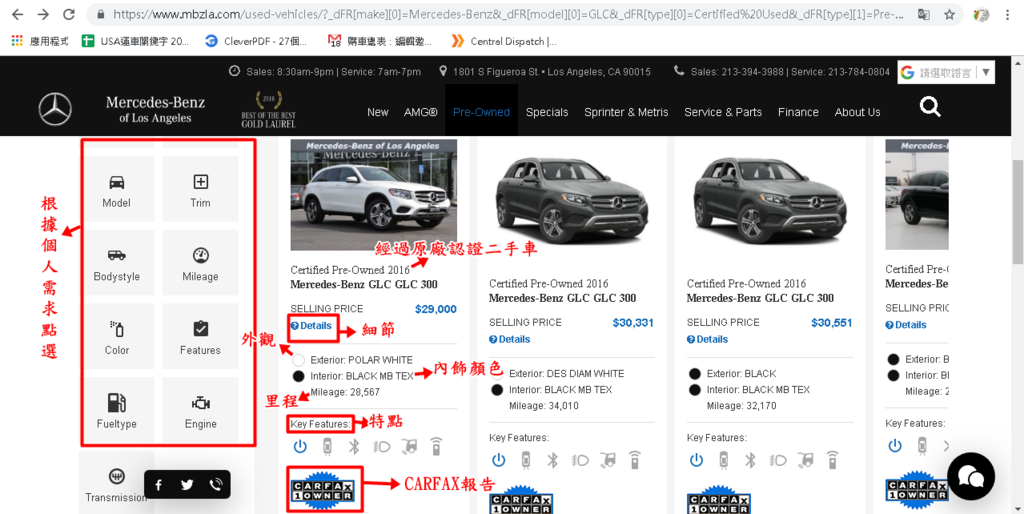This screenshot has width=1024, height=514.
Task: Open the white GLC 300 vehicle photo
Action: pyautogui.click(x=374, y=195)
